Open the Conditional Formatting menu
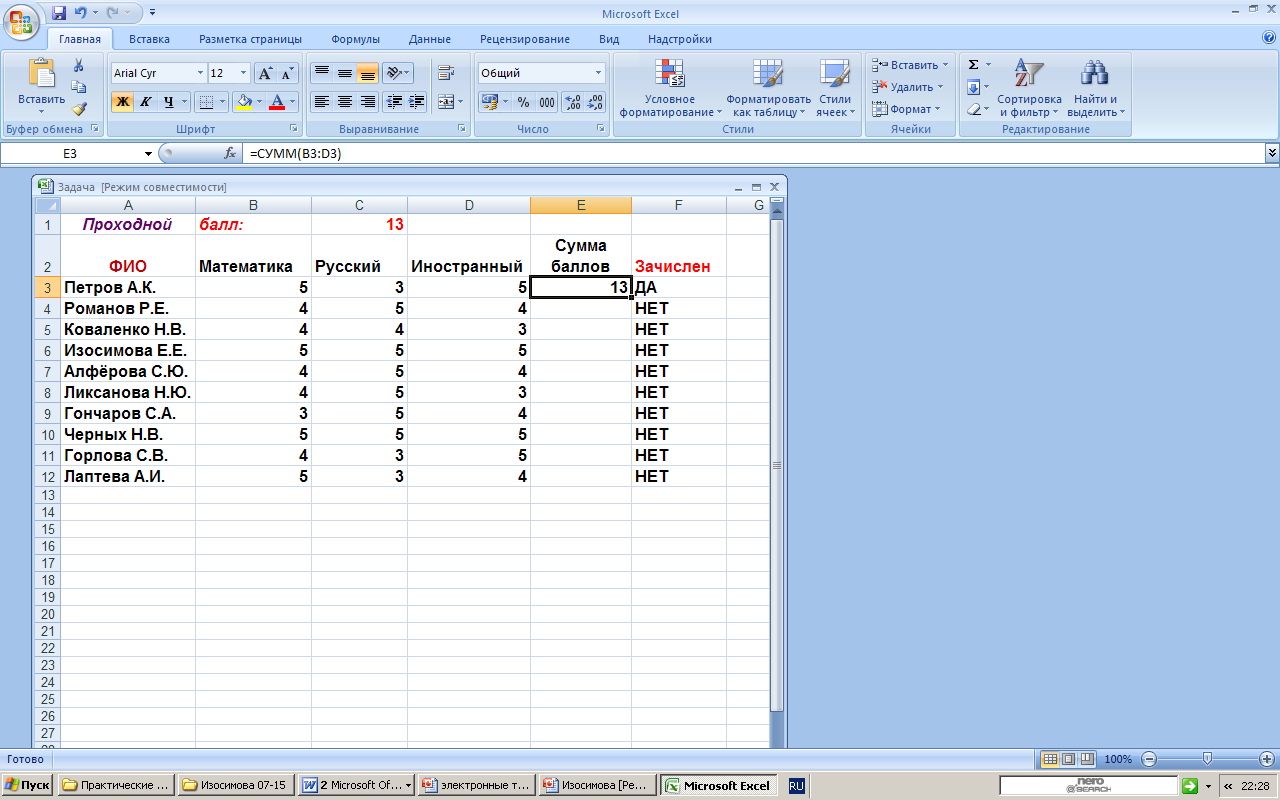The width and height of the screenshot is (1280, 800). pos(669,89)
